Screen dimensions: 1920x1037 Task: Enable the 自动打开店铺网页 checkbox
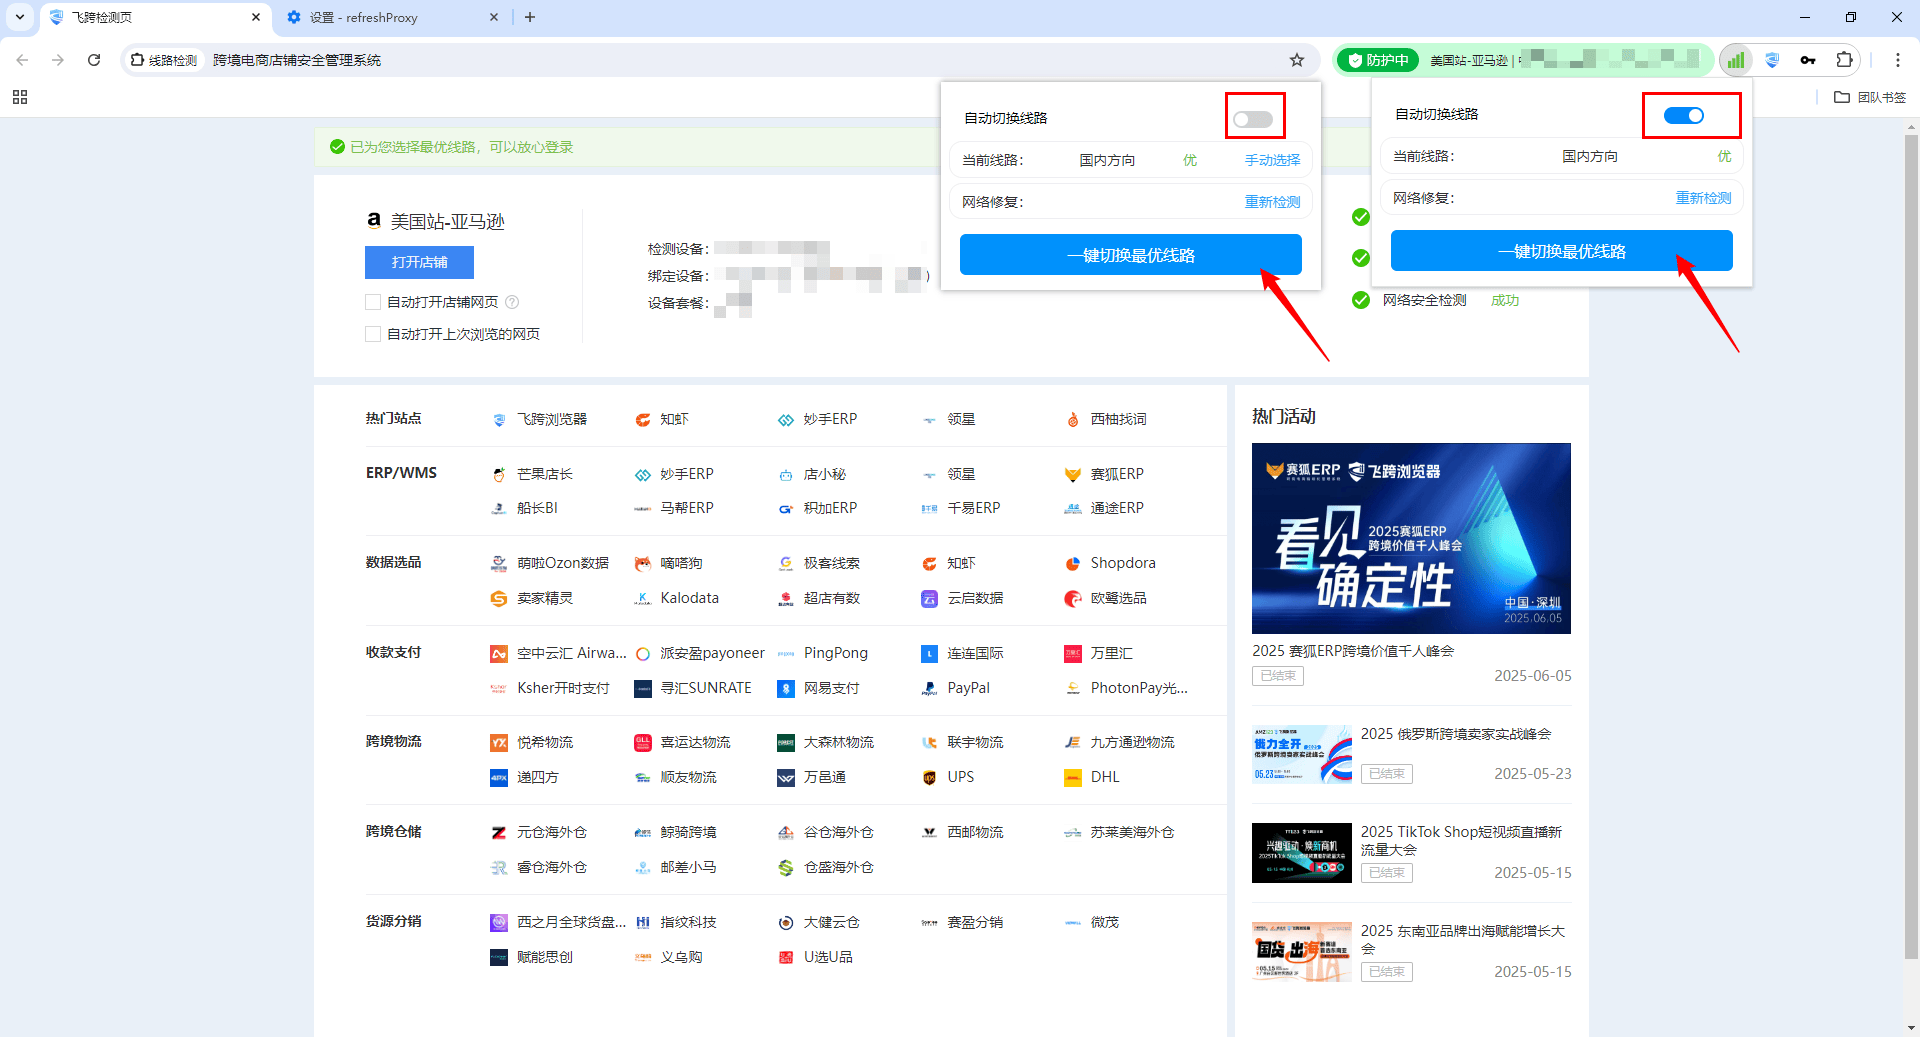point(373,302)
